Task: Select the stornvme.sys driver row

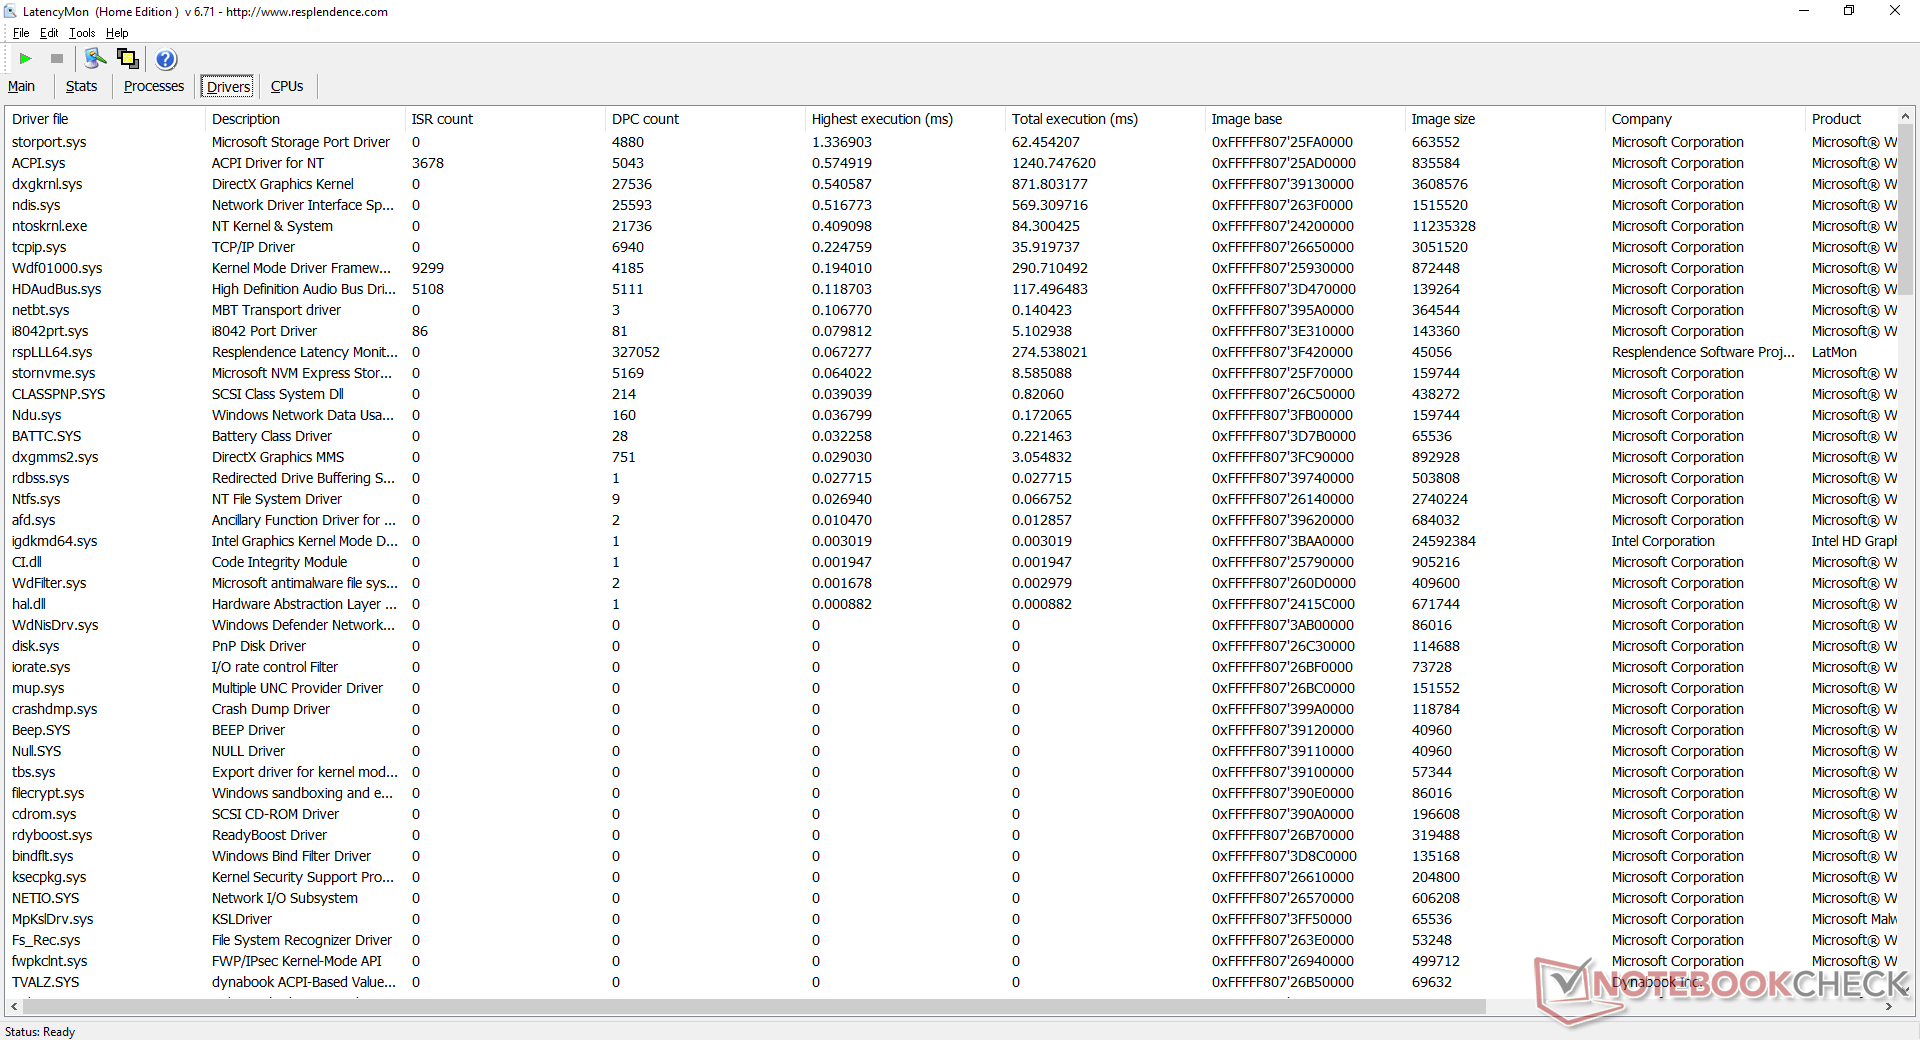Action: point(952,373)
